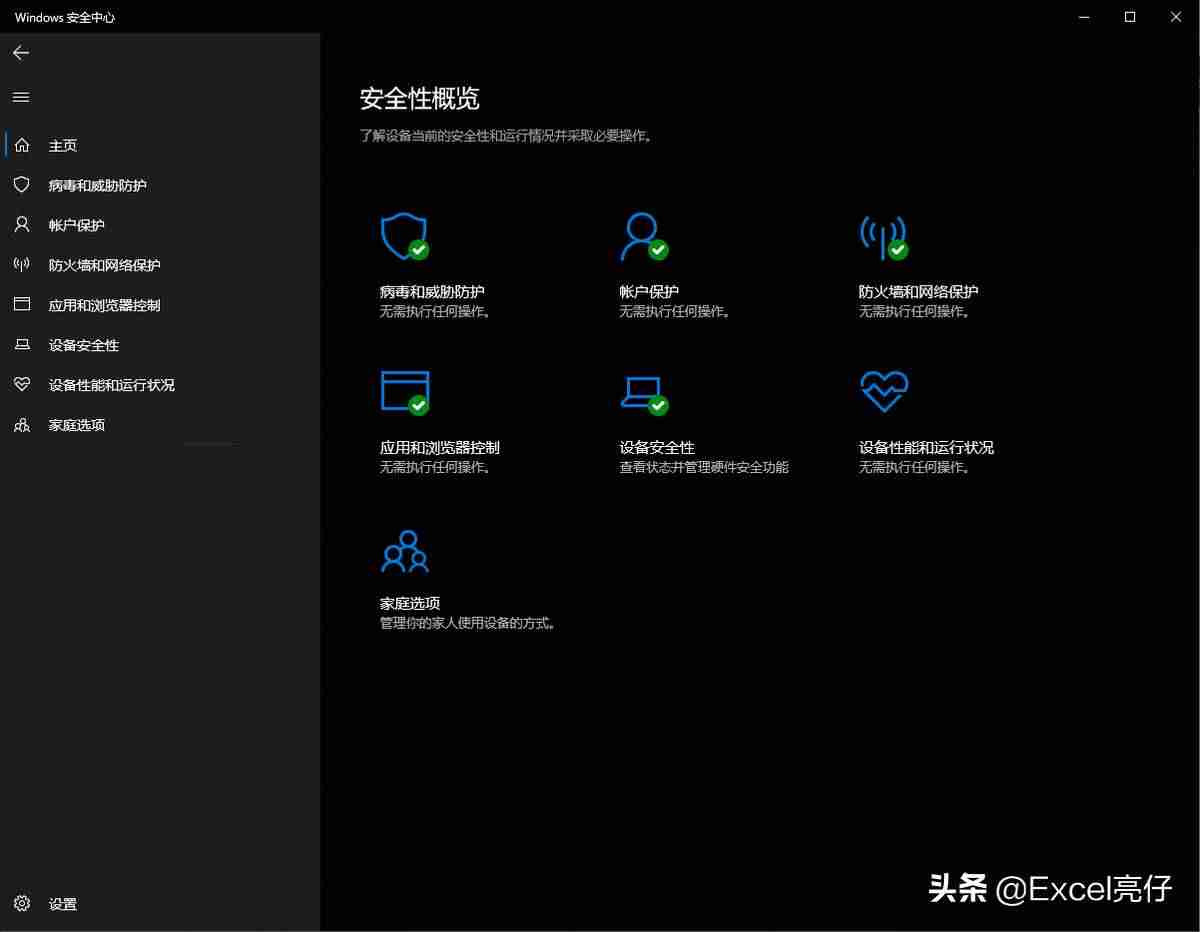The width and height of the screenshot is (1200, 932).
Task: Open the large account protection person icon
Action: (644, 236)
